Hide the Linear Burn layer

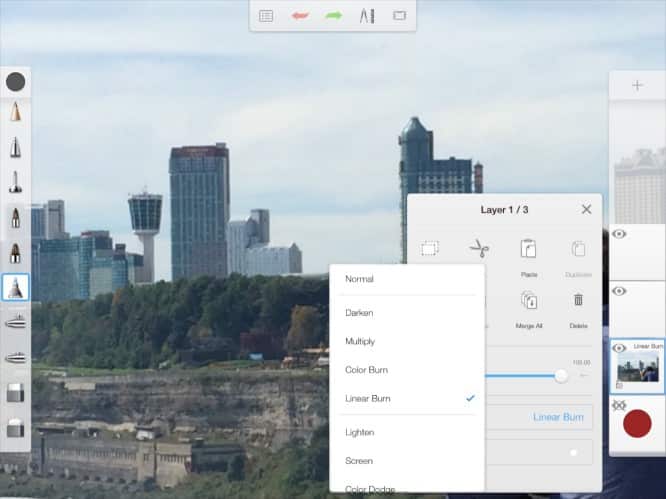tap(619, 348)
